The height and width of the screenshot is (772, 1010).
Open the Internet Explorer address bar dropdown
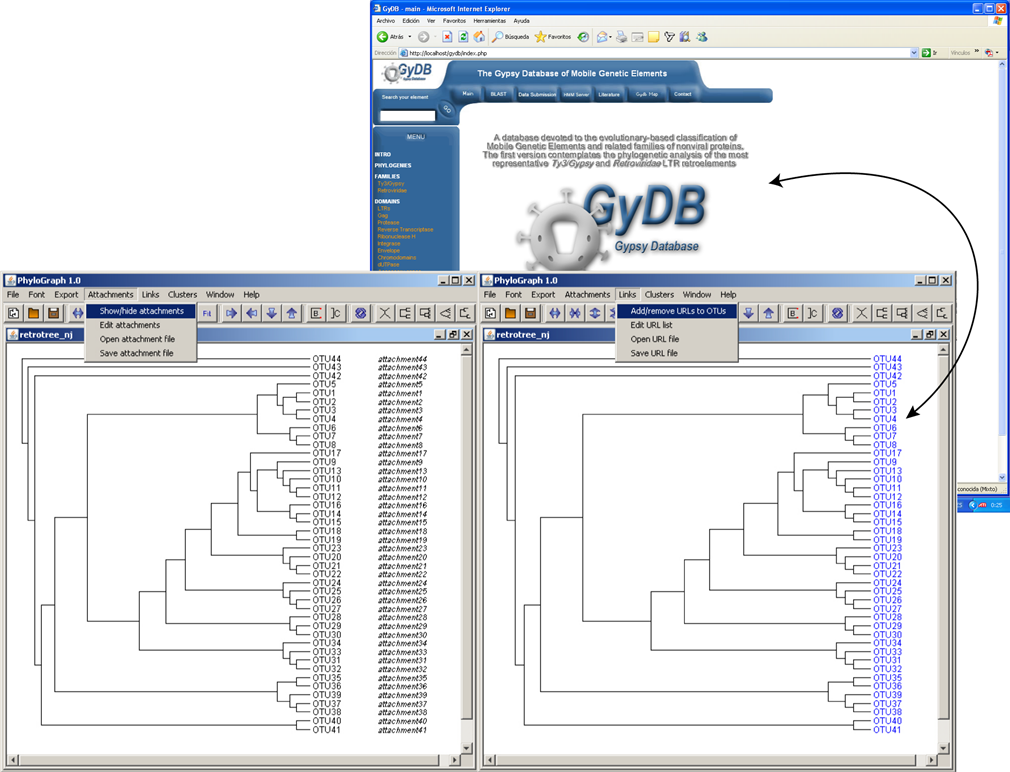(914, 53)
